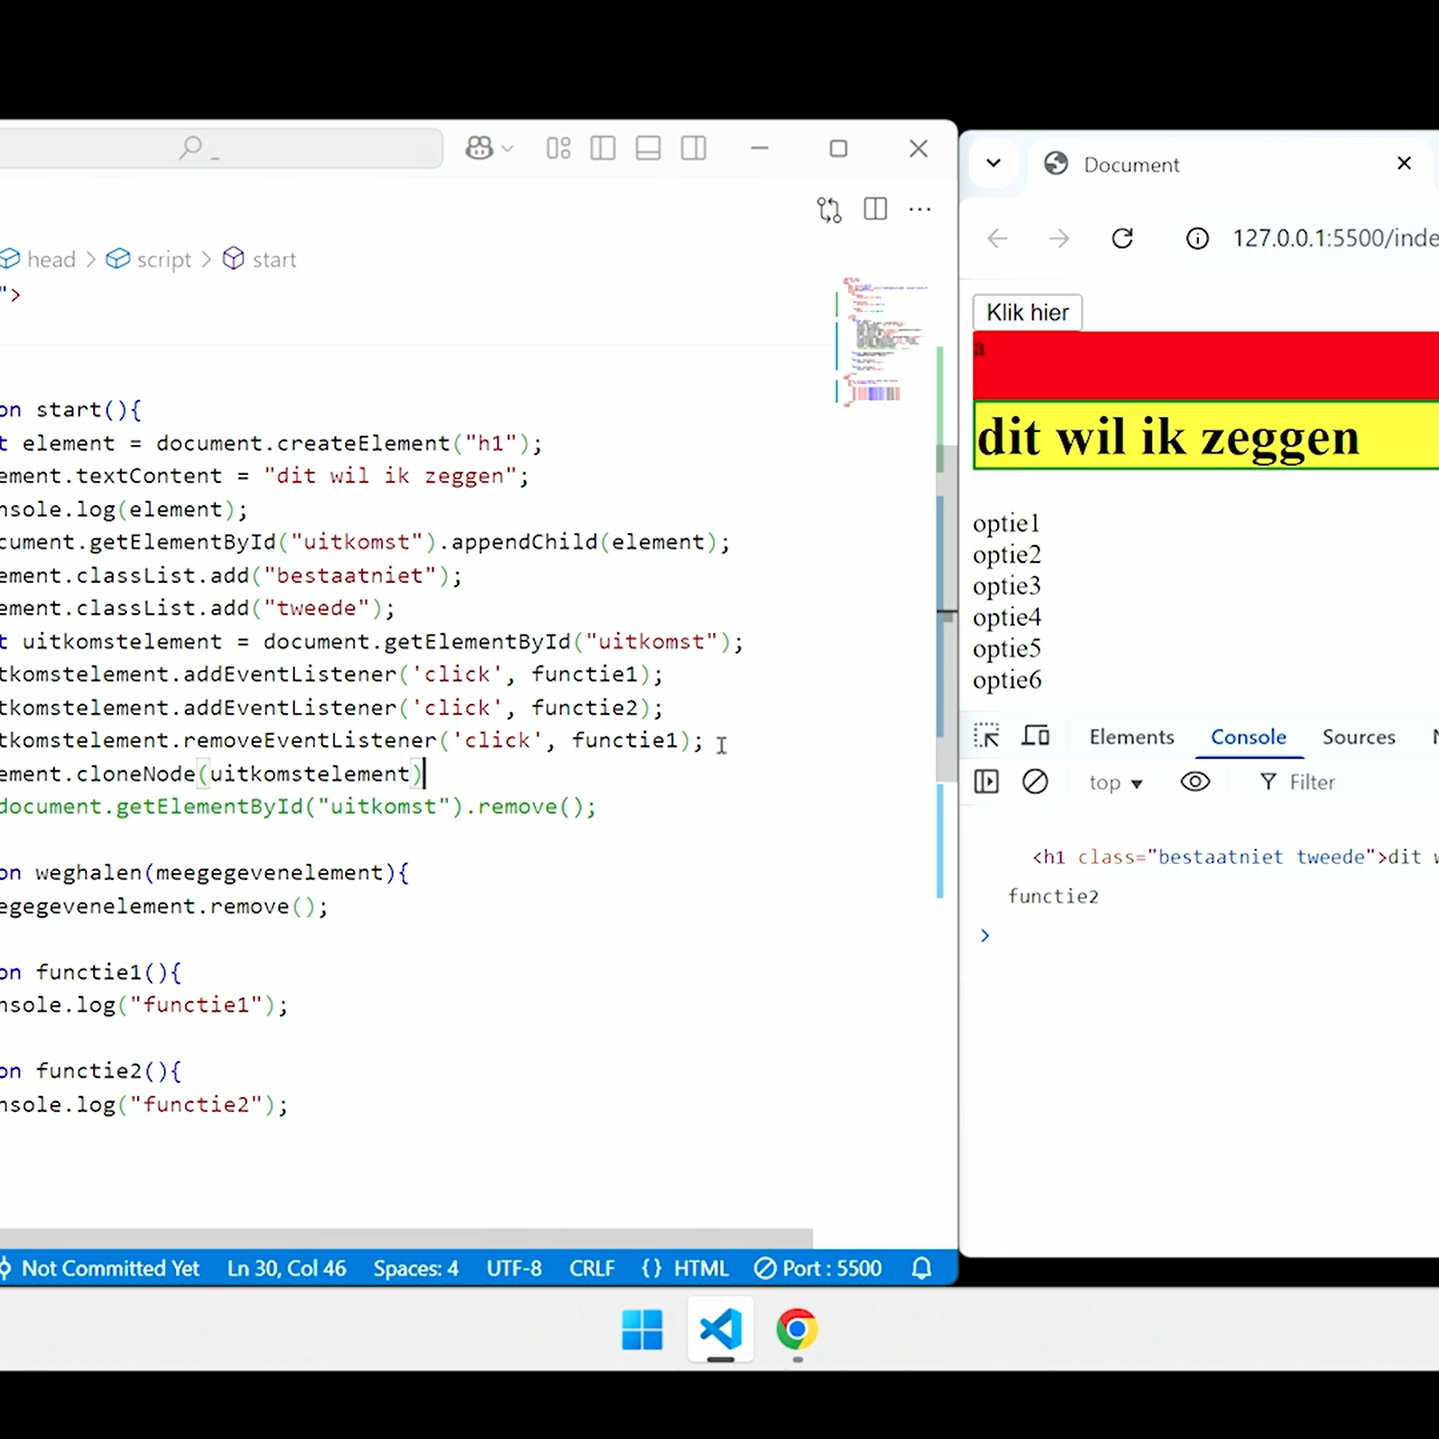Reload the browser page
The height and width of the screenshot is (1439, 1439).
click(x=1122, y=238)
